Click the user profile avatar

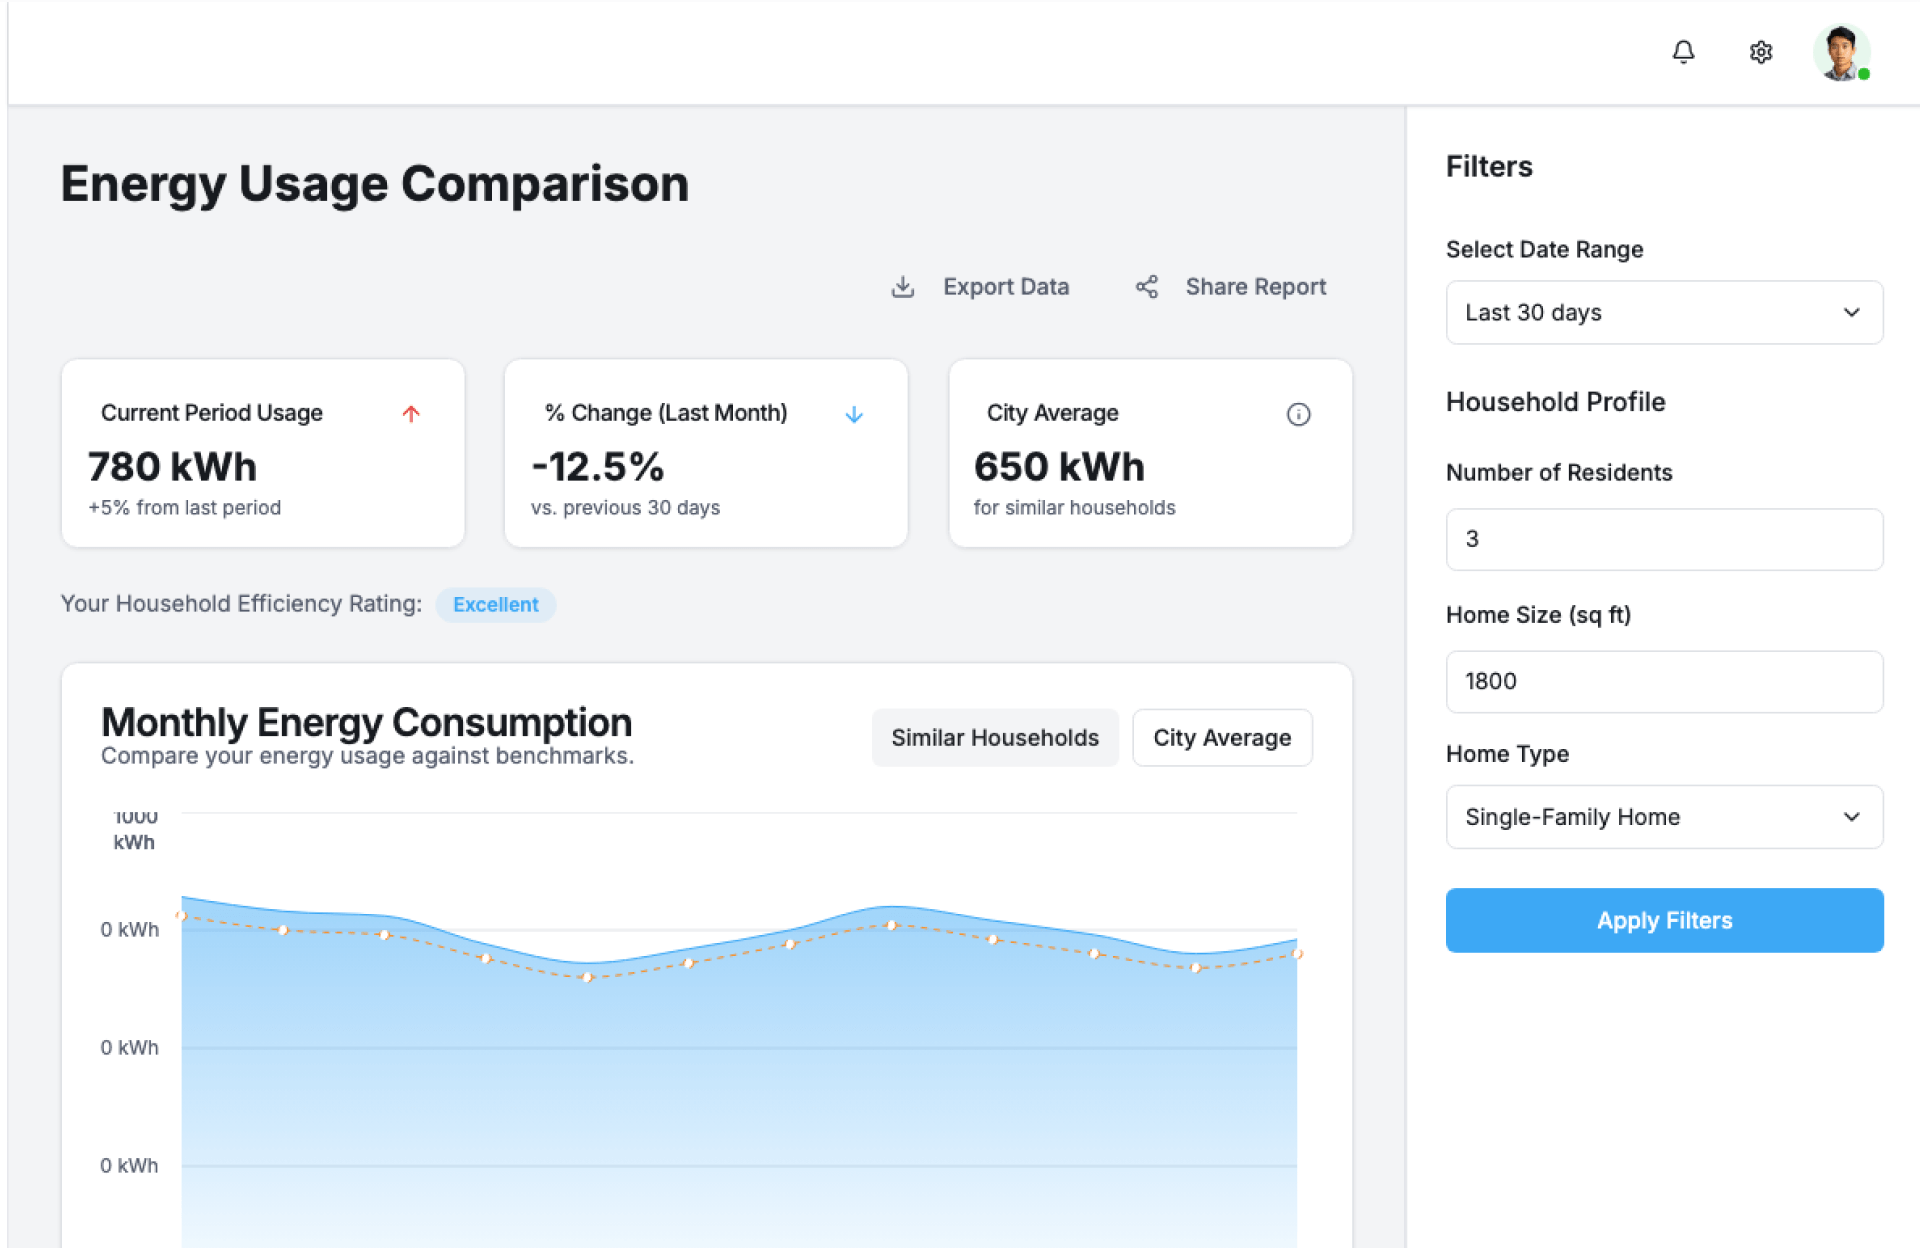(x=1841, y=52)
